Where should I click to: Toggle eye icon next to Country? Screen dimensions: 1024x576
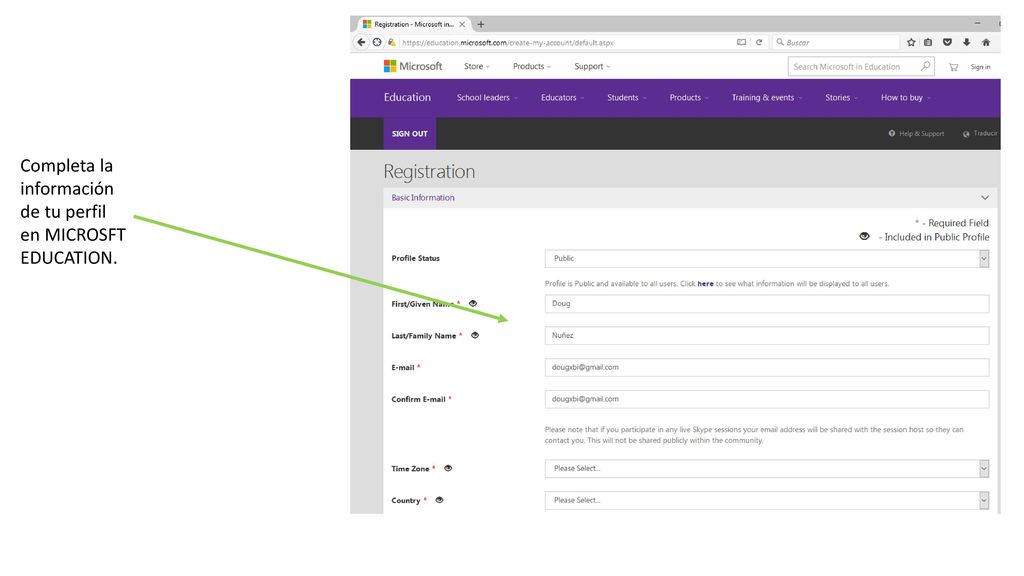(x=440, y=500)
